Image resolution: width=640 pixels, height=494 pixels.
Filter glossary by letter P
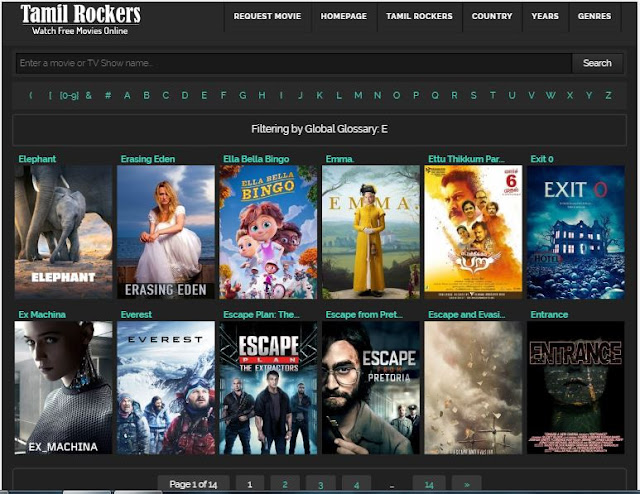tap(416, 96)
